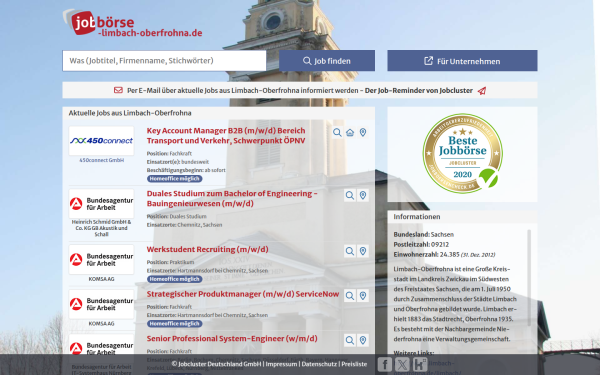The height and width of the screenshot is (375, 600).
Task: Open Key Account Manager B2B job title
Action: click(226, 135)
